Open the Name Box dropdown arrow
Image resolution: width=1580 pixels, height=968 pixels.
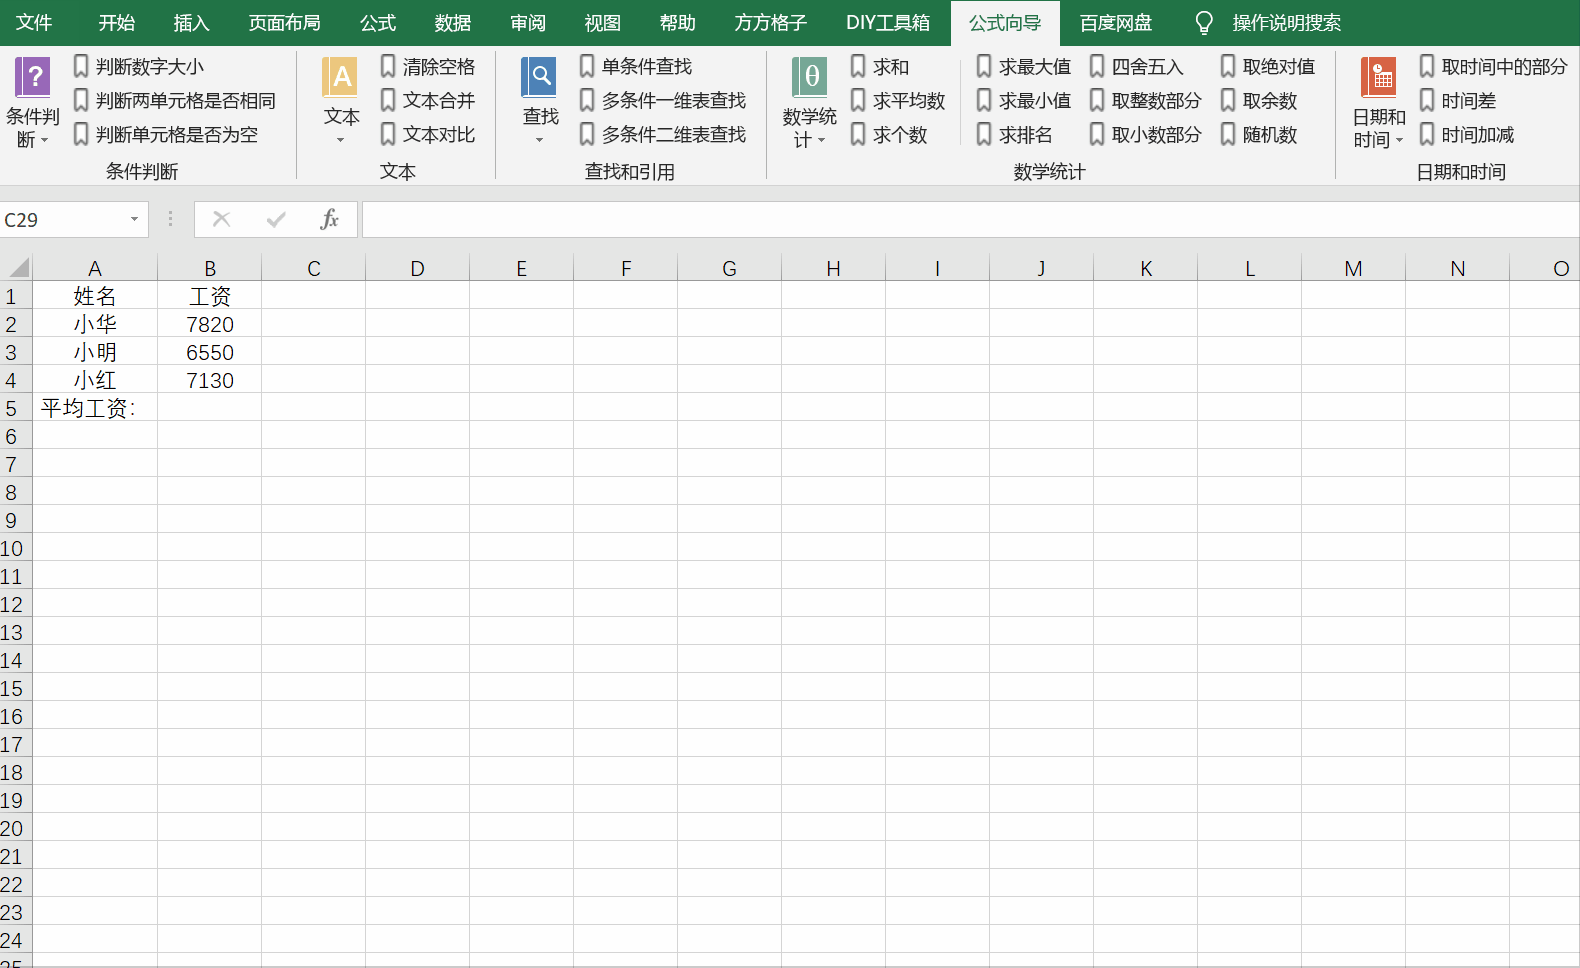[x=134, y=219]
